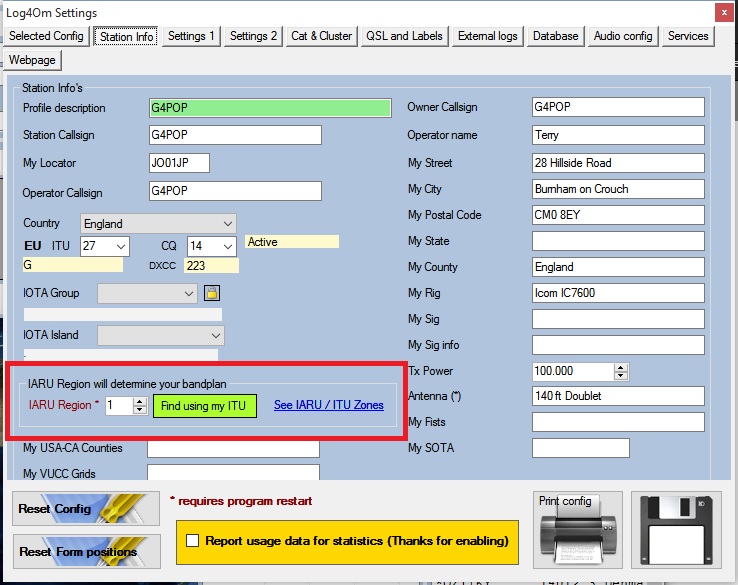Open the Services tab
The width and height of the screenshot is (738, 585).
coord(688,36)
